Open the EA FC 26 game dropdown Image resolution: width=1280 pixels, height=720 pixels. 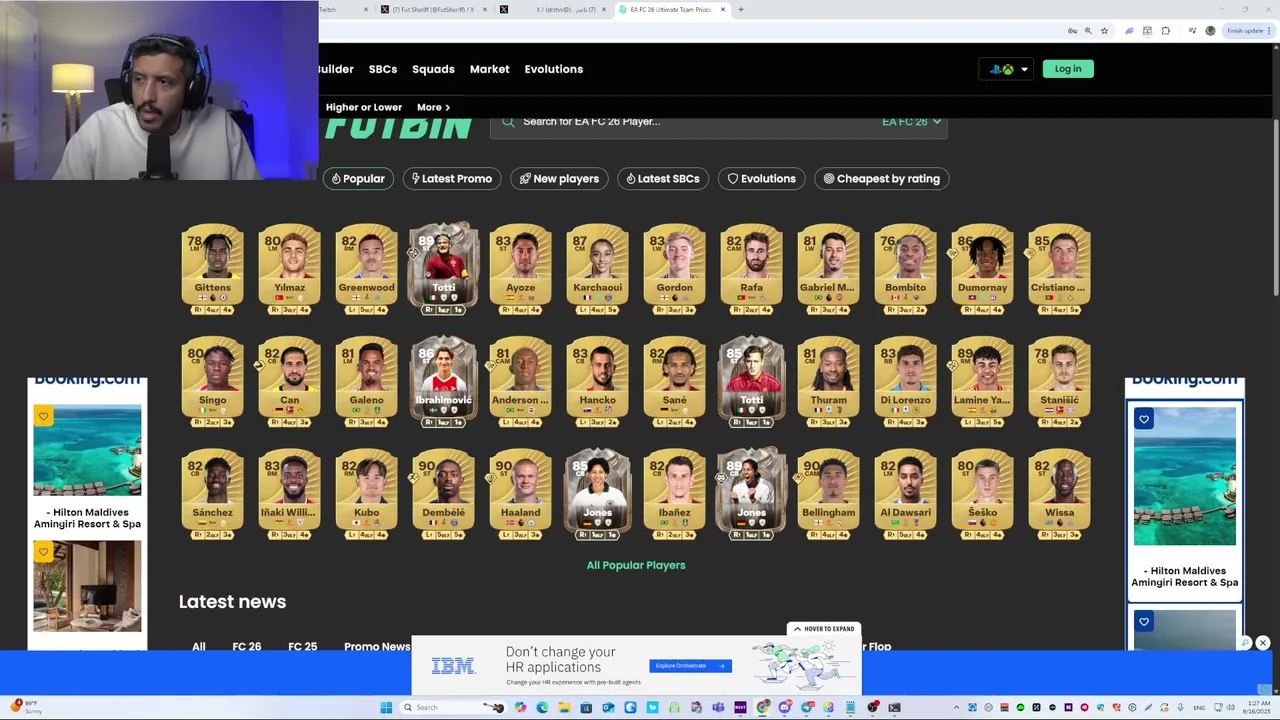coord(911,122)
